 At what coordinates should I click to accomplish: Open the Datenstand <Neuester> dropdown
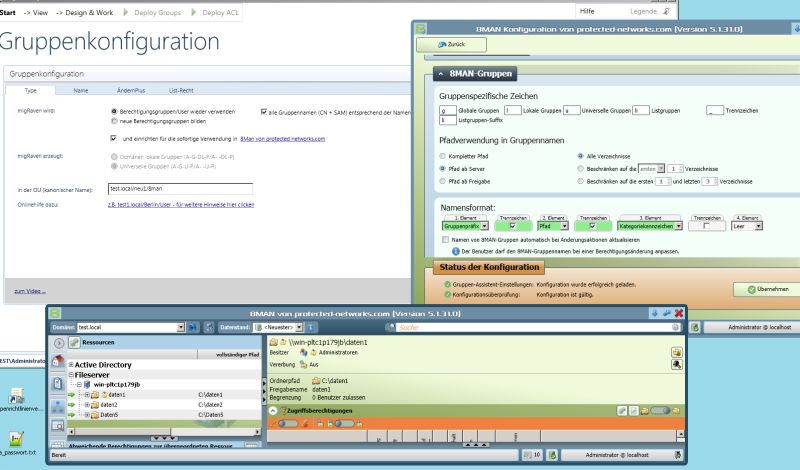pyautogui.click(x=299, y=327)
